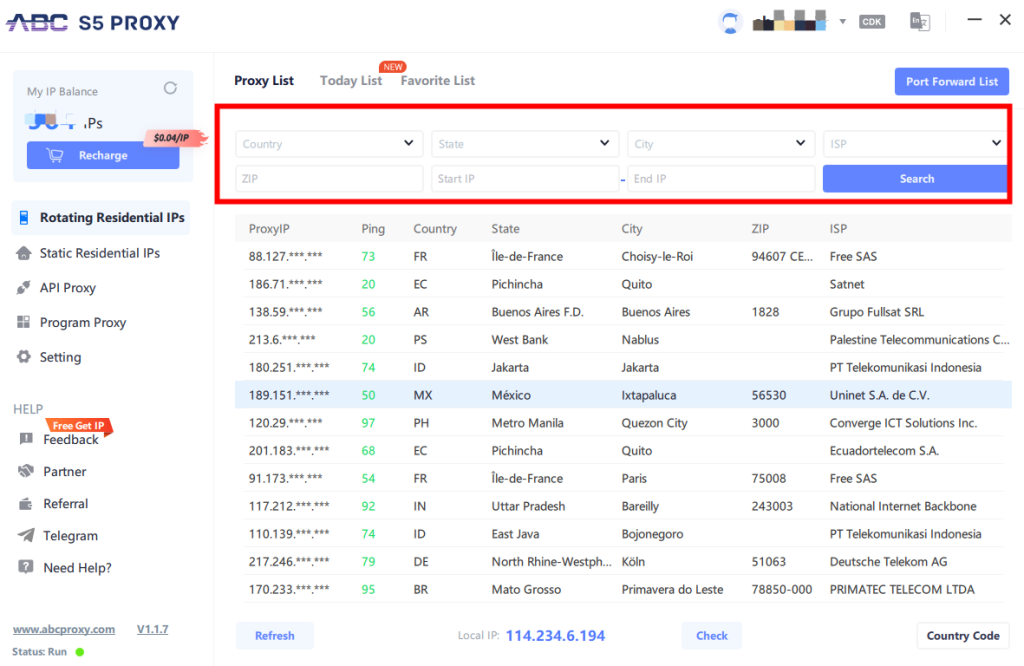Open the user avatar profile icon
The image size is (1024, 666).
pos(730,22)
